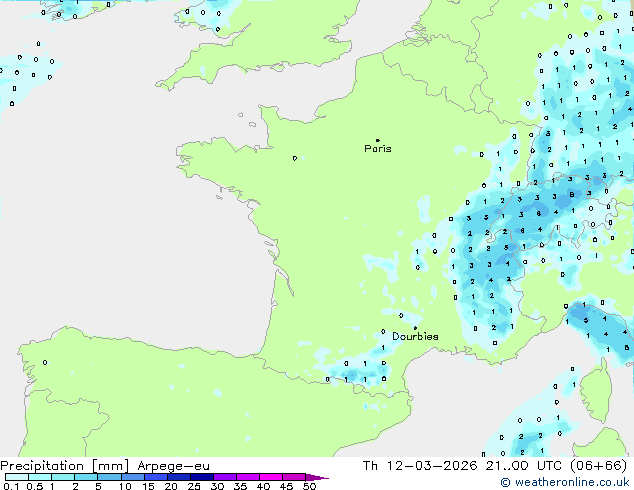This screenshot has width=634, height=490.
Task: Click the legend swatch left of 10
Action: point(110,477)
